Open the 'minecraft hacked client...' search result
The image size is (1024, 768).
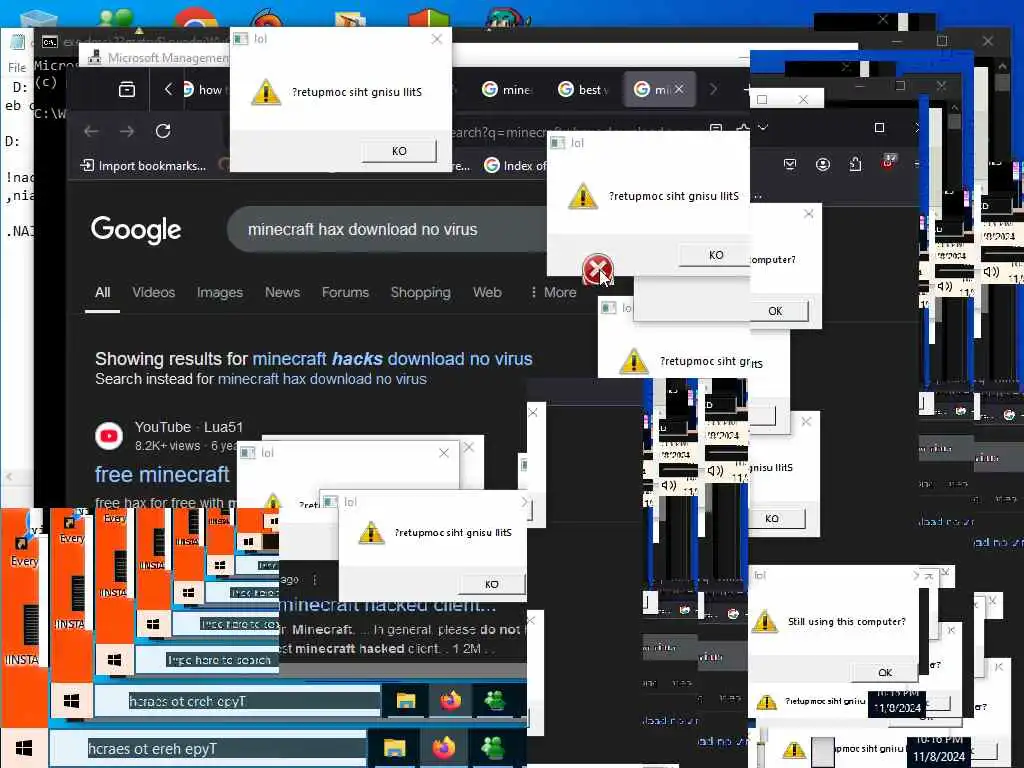click(388, 605)
